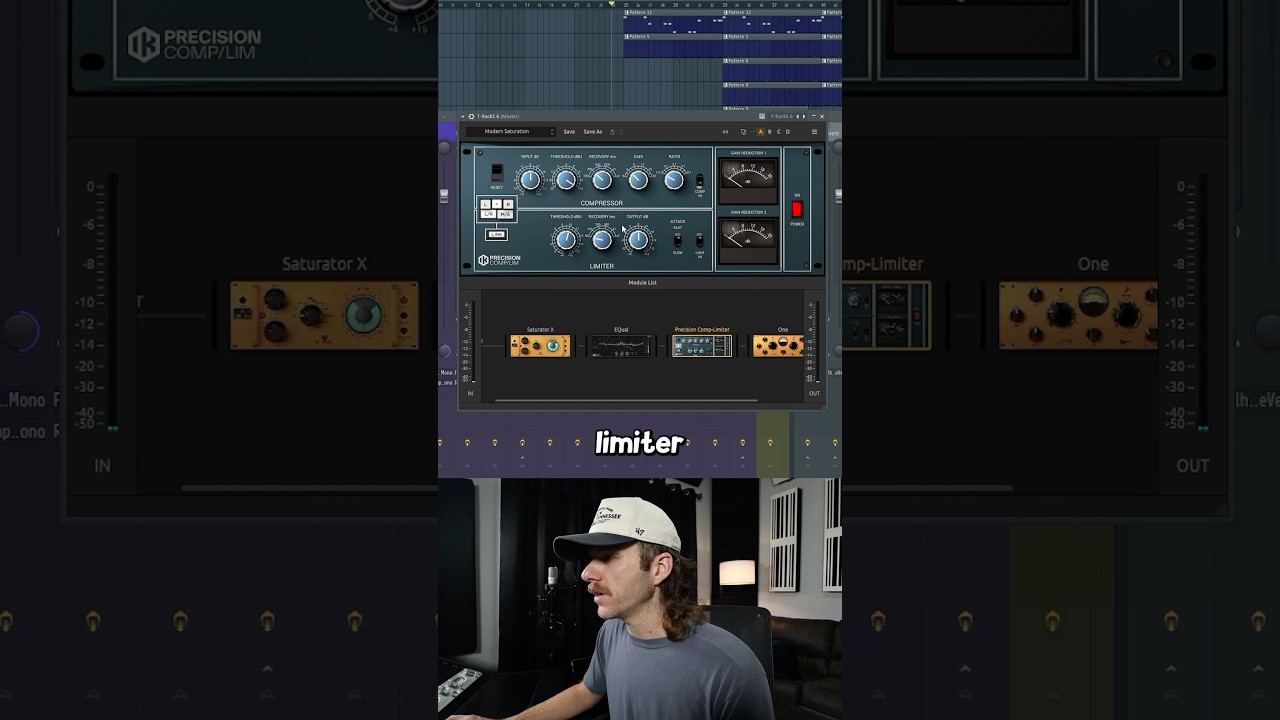Image resolution: width=1280 pixels, height=720 pixels.
Task: Open the Module List header
Action: 643,283
